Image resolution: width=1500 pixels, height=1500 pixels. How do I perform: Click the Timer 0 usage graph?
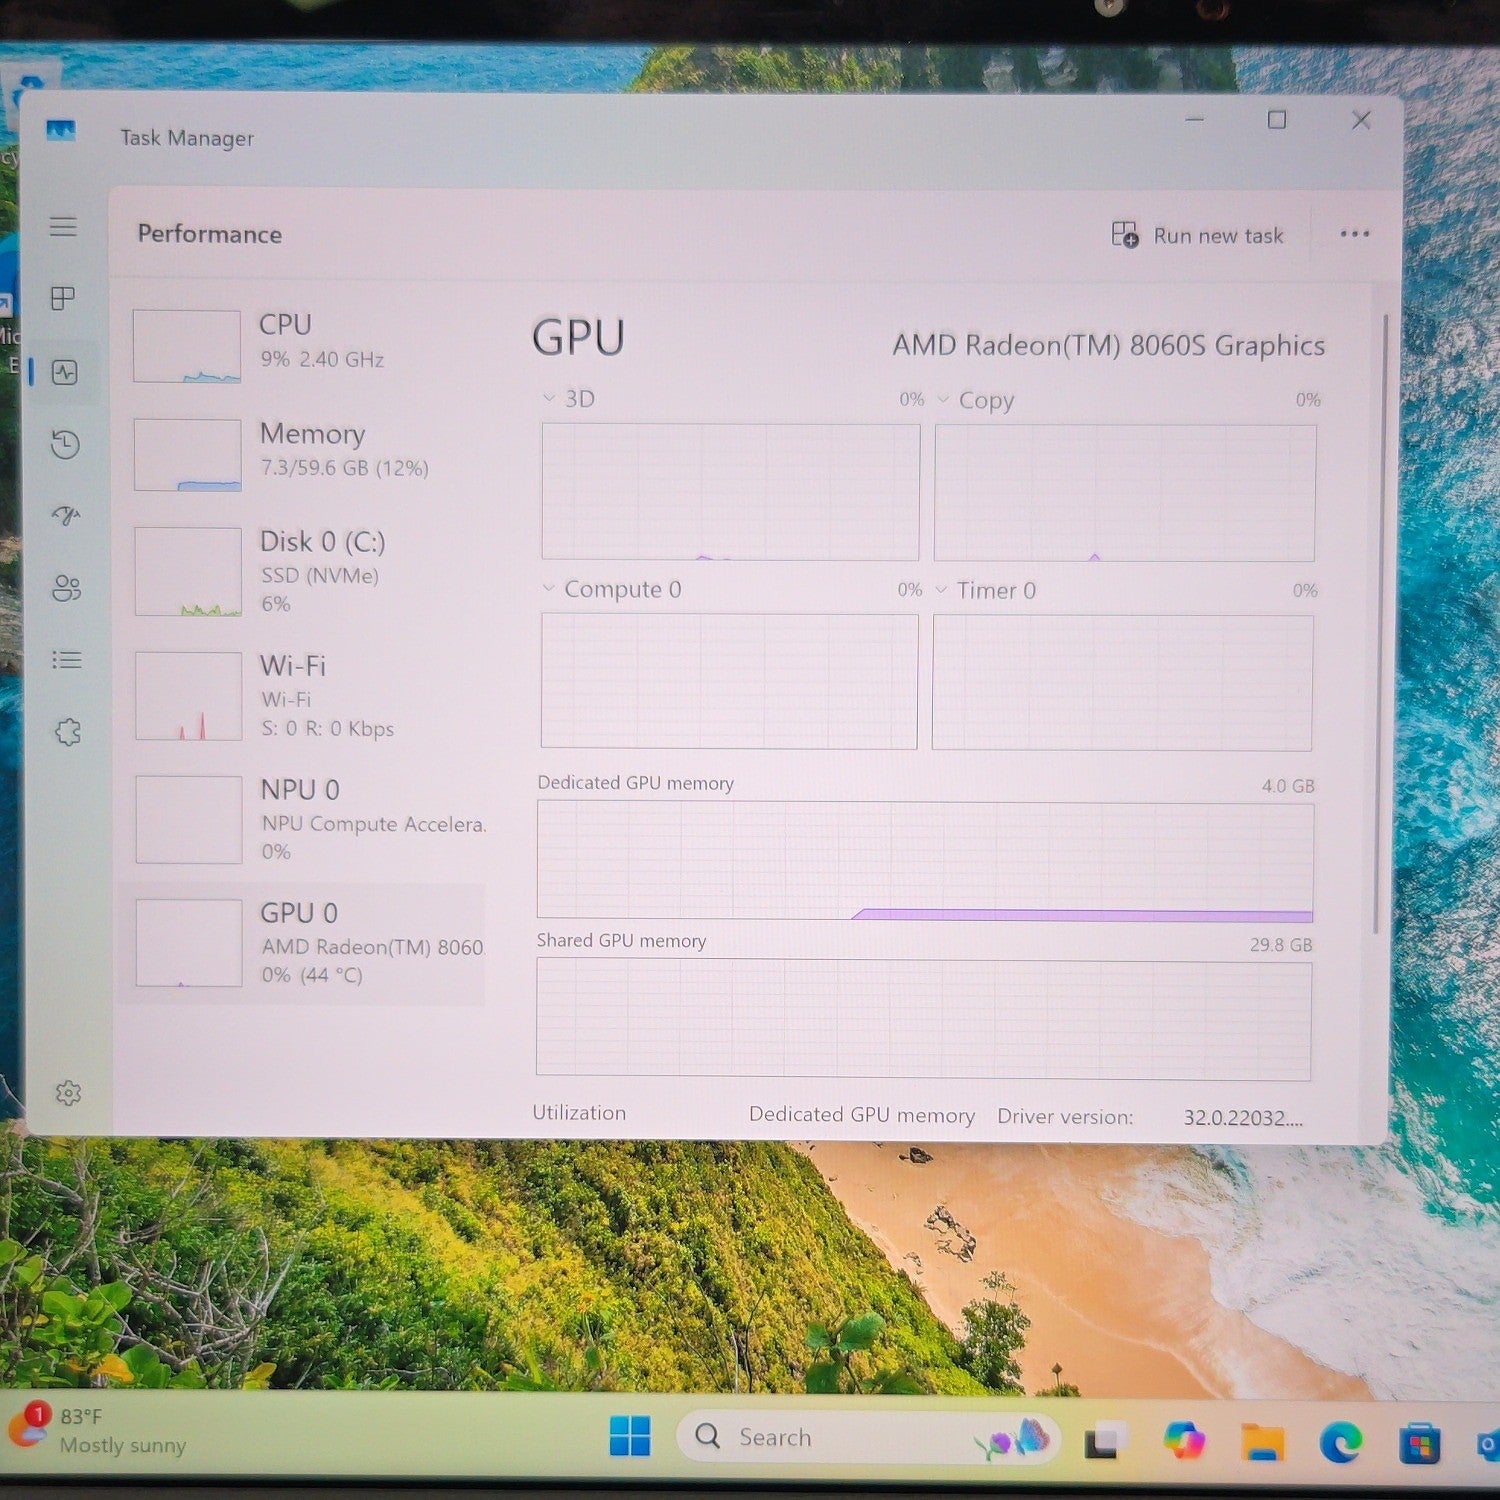(x=1122, y=683)
